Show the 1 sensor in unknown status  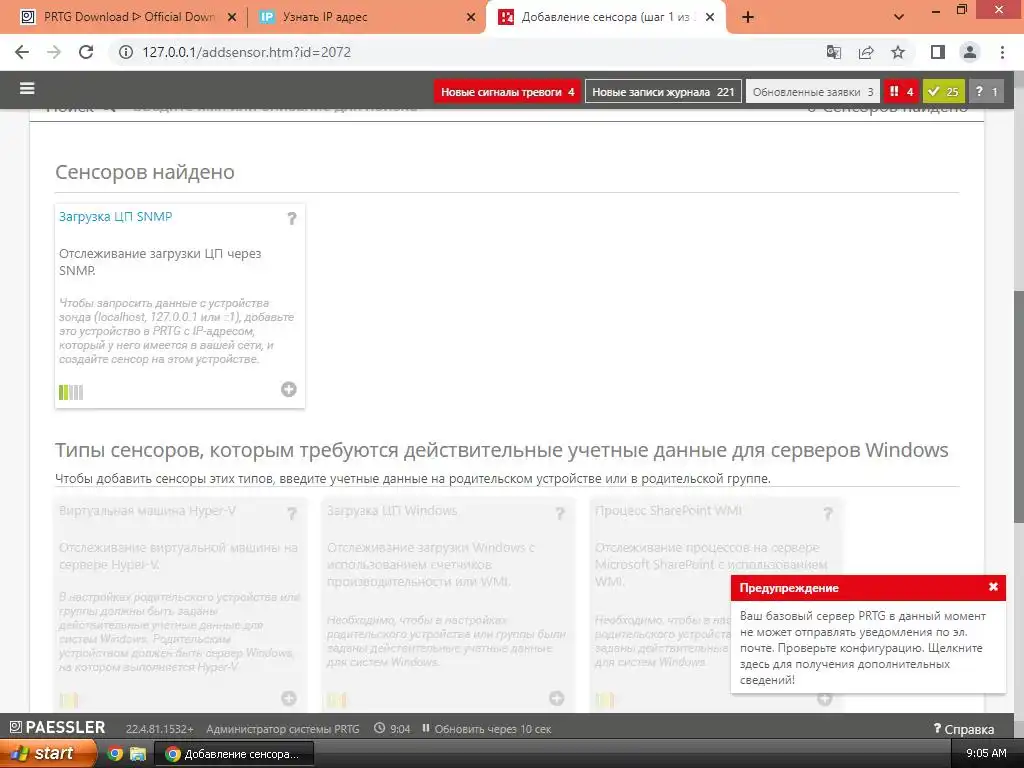pos(986,91)
